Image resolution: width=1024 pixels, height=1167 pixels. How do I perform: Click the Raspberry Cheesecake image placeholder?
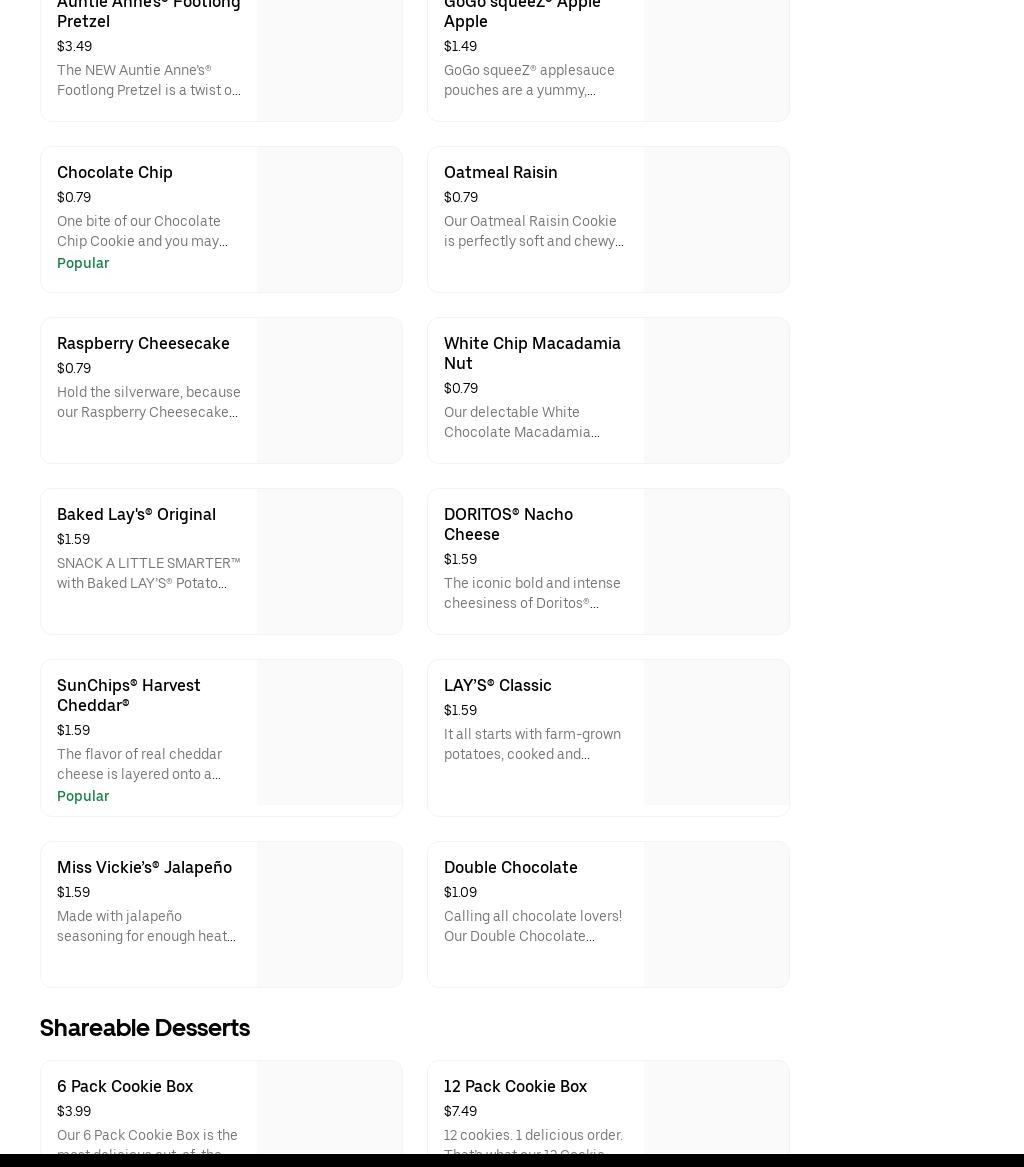point(329,391)
